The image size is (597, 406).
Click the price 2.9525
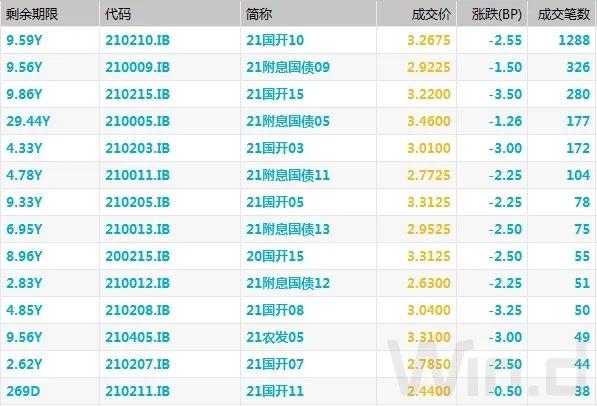[429, 230]
